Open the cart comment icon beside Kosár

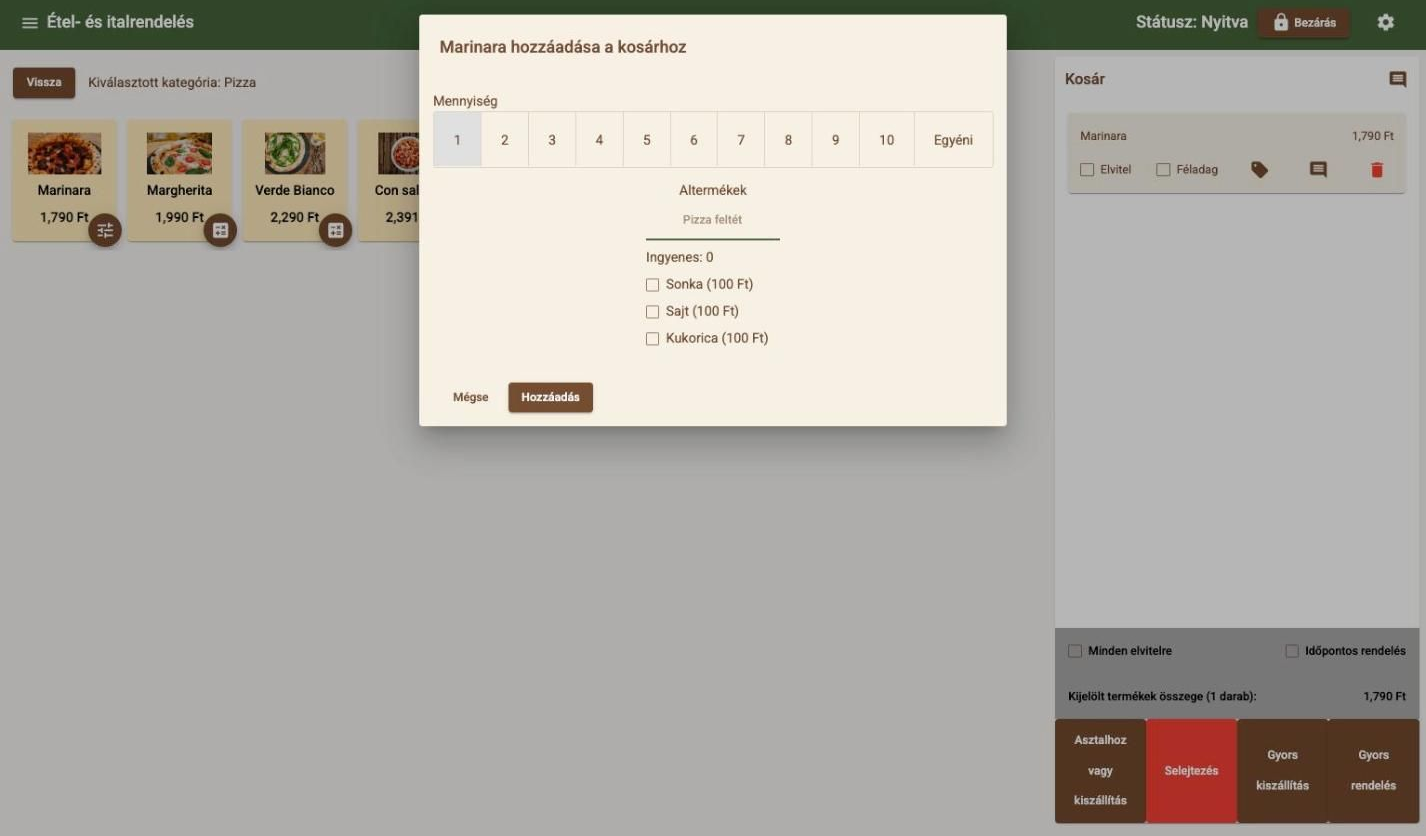[x=1397, y=79]
